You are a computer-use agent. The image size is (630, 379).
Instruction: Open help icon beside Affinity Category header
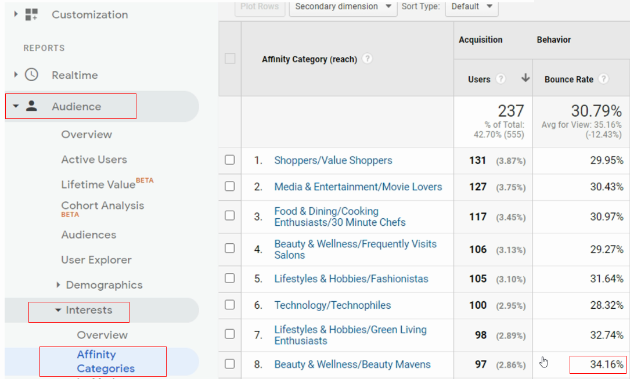point(367,59)
